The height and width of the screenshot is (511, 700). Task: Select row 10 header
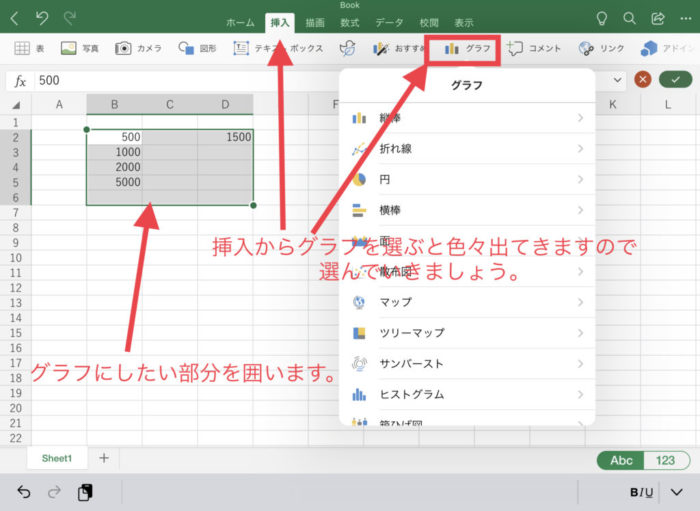click(16, 258)
